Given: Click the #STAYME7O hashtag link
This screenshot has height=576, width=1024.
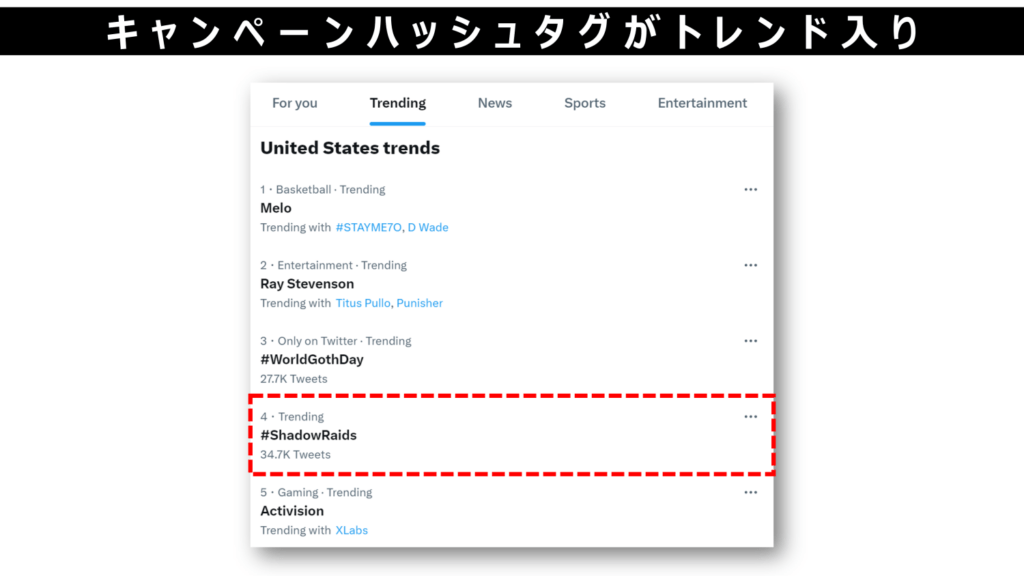Looking at the screenshot, I should pyautogui.click(x=368, y=227).
